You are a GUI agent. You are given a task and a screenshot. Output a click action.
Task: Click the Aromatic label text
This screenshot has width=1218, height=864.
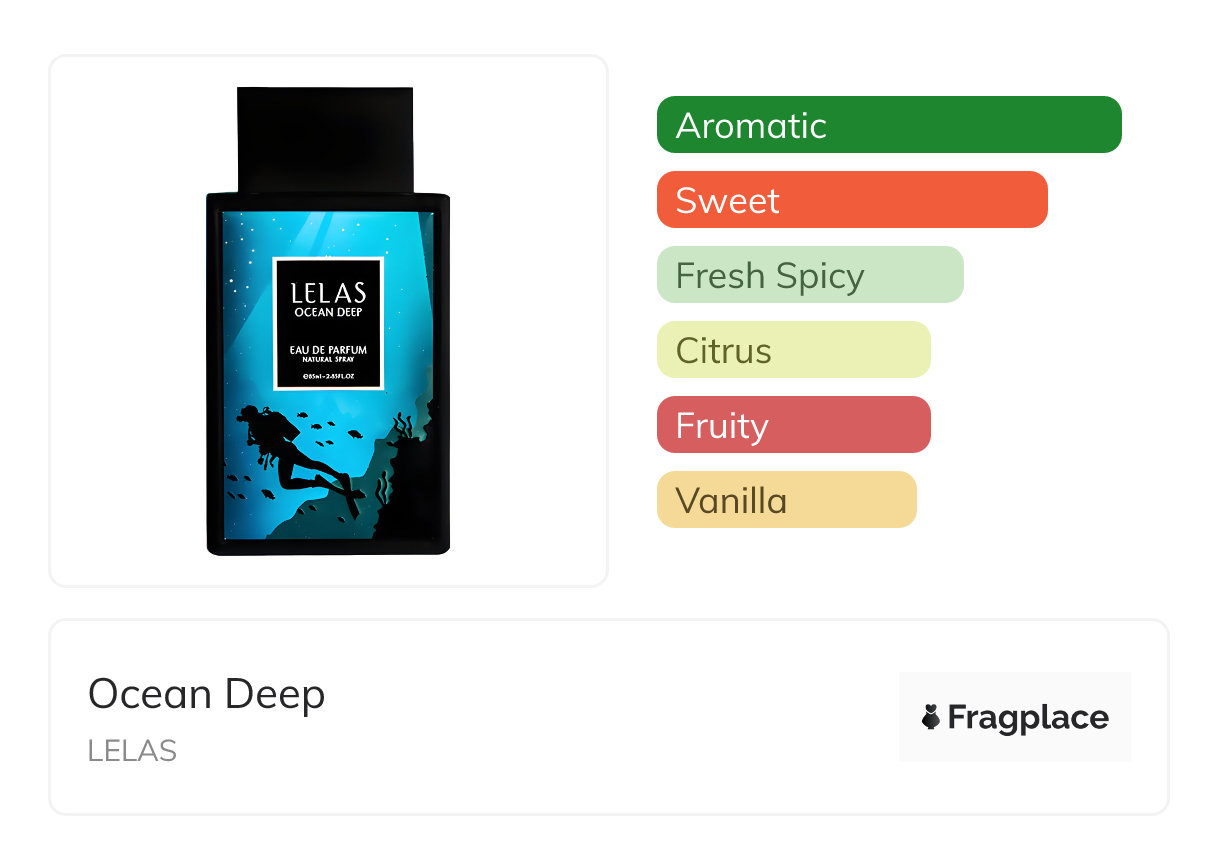coord(751,125)
